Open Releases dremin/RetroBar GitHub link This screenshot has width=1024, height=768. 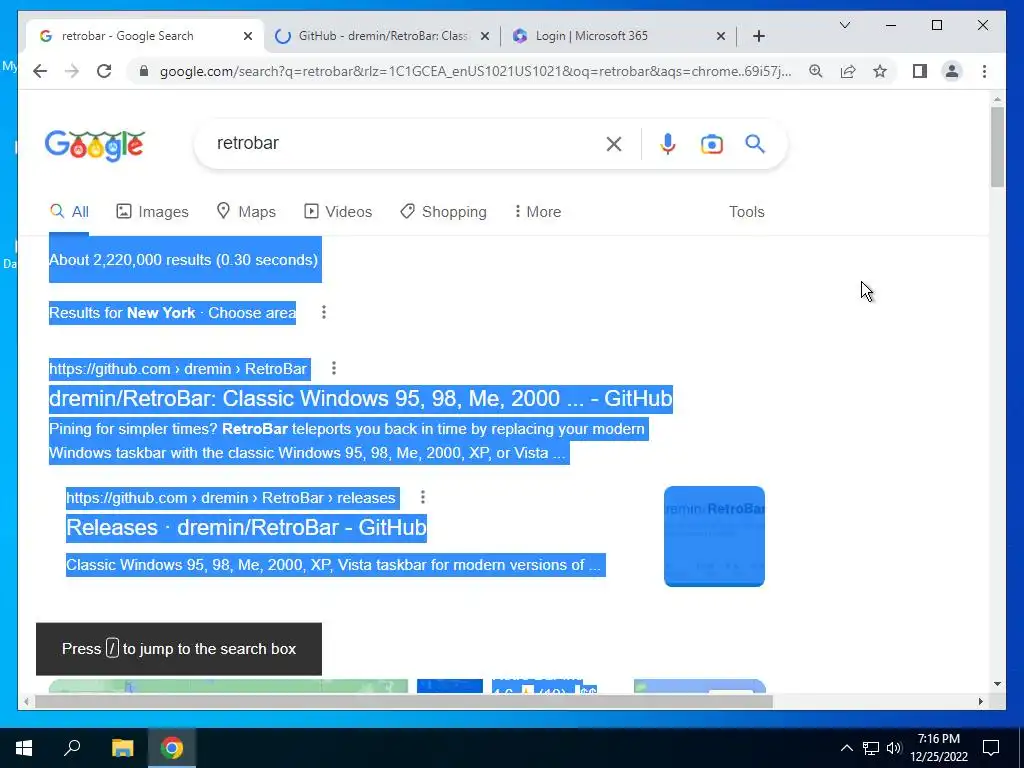coord(246,527)
